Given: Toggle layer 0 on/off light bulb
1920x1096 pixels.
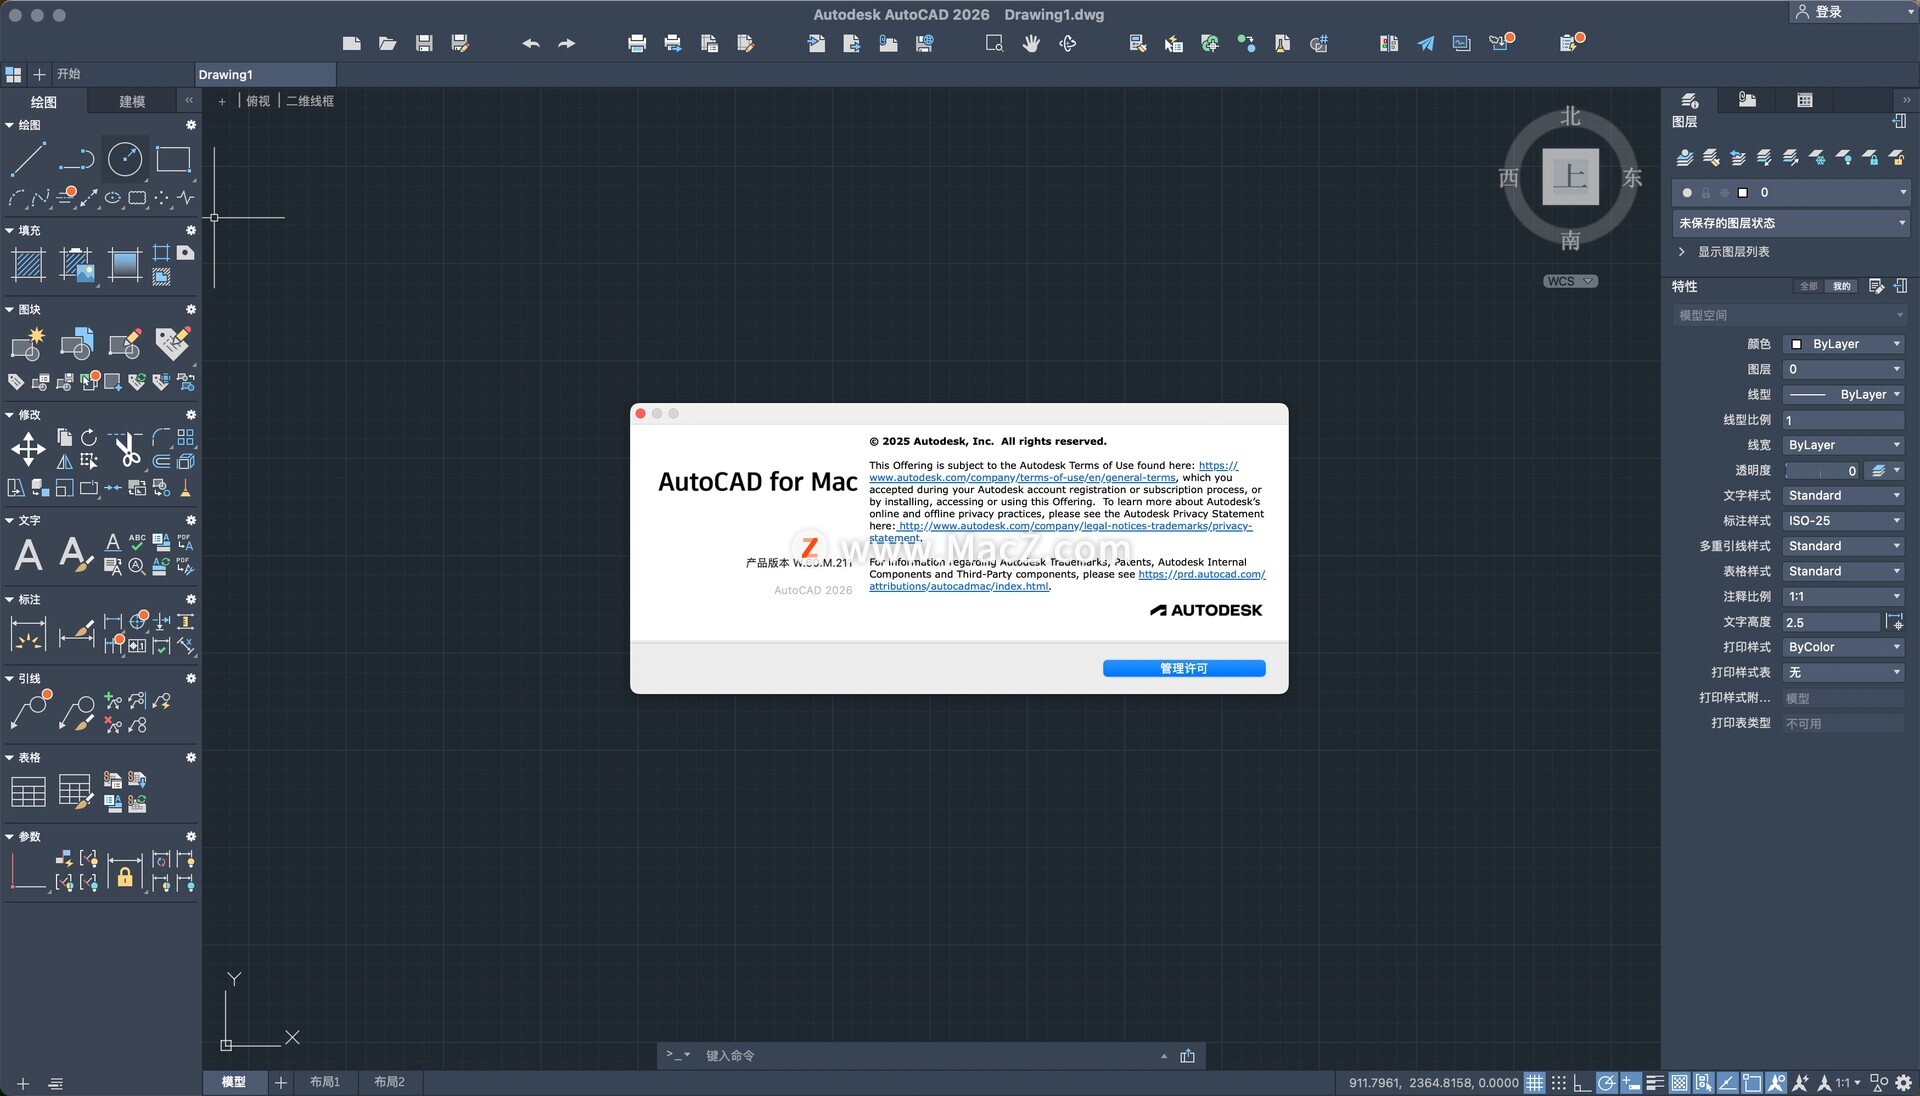Looking at the screenshot, I should pos(1687,193).
